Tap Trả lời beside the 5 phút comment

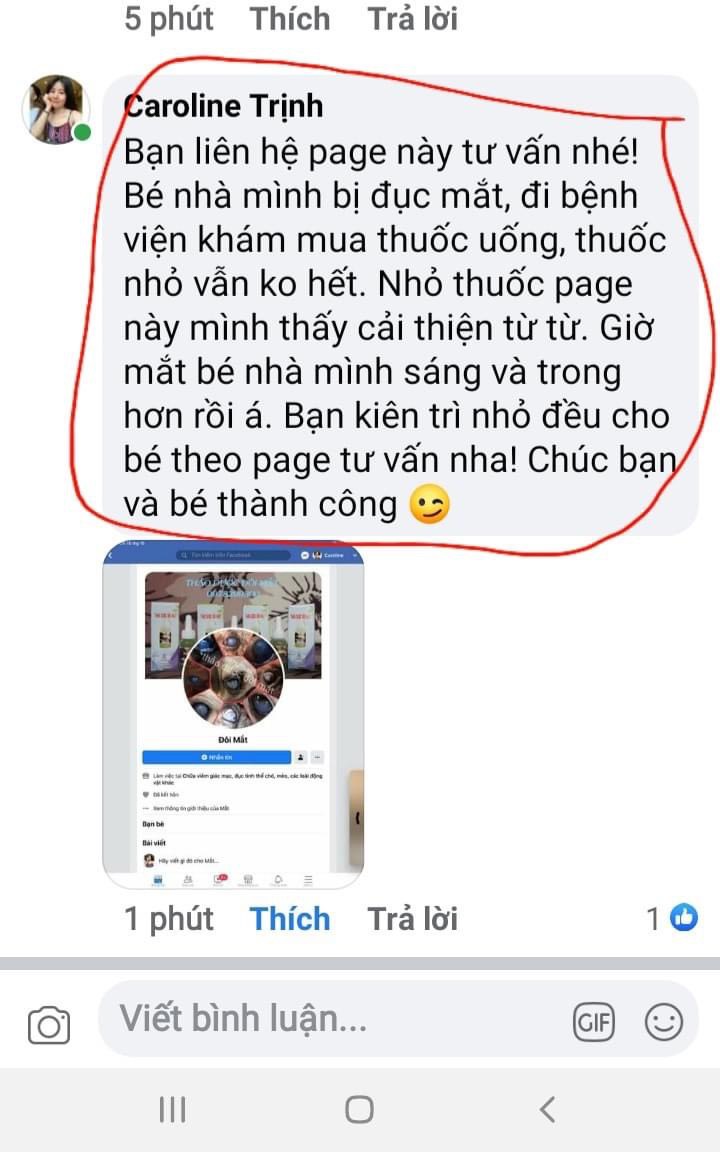(412, 18)
